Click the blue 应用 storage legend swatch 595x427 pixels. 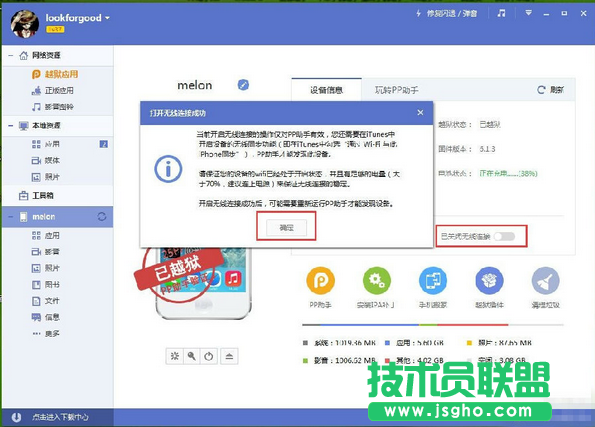tap(387, 343)
